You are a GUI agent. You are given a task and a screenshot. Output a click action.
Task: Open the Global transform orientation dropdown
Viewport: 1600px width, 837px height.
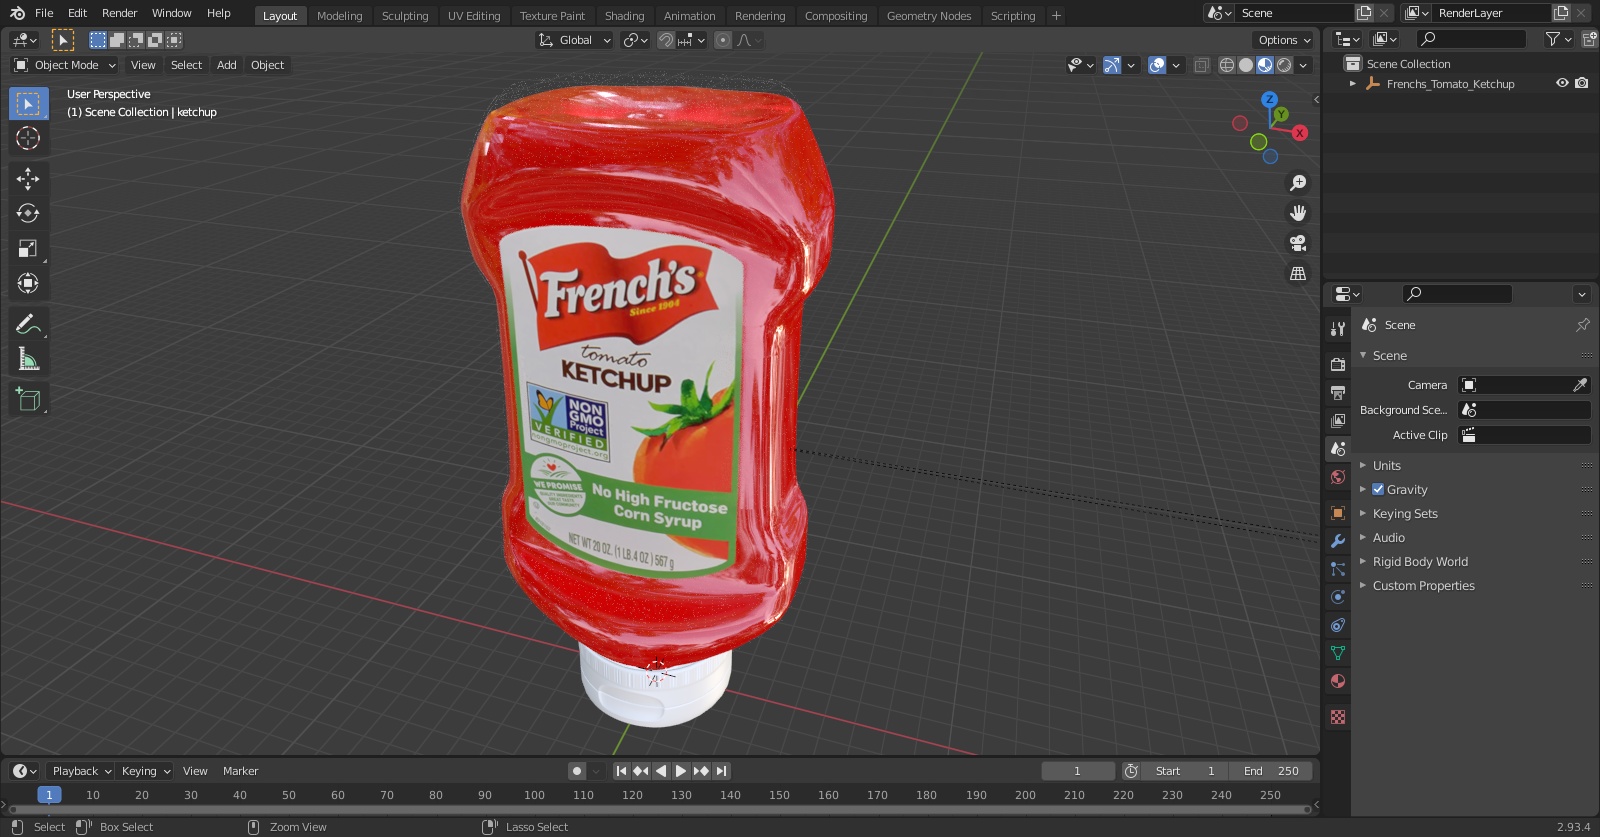[574, 40]
